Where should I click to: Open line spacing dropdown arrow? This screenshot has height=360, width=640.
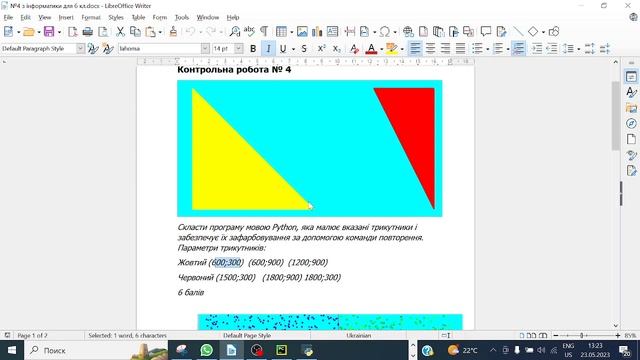[x=579, y=49]
